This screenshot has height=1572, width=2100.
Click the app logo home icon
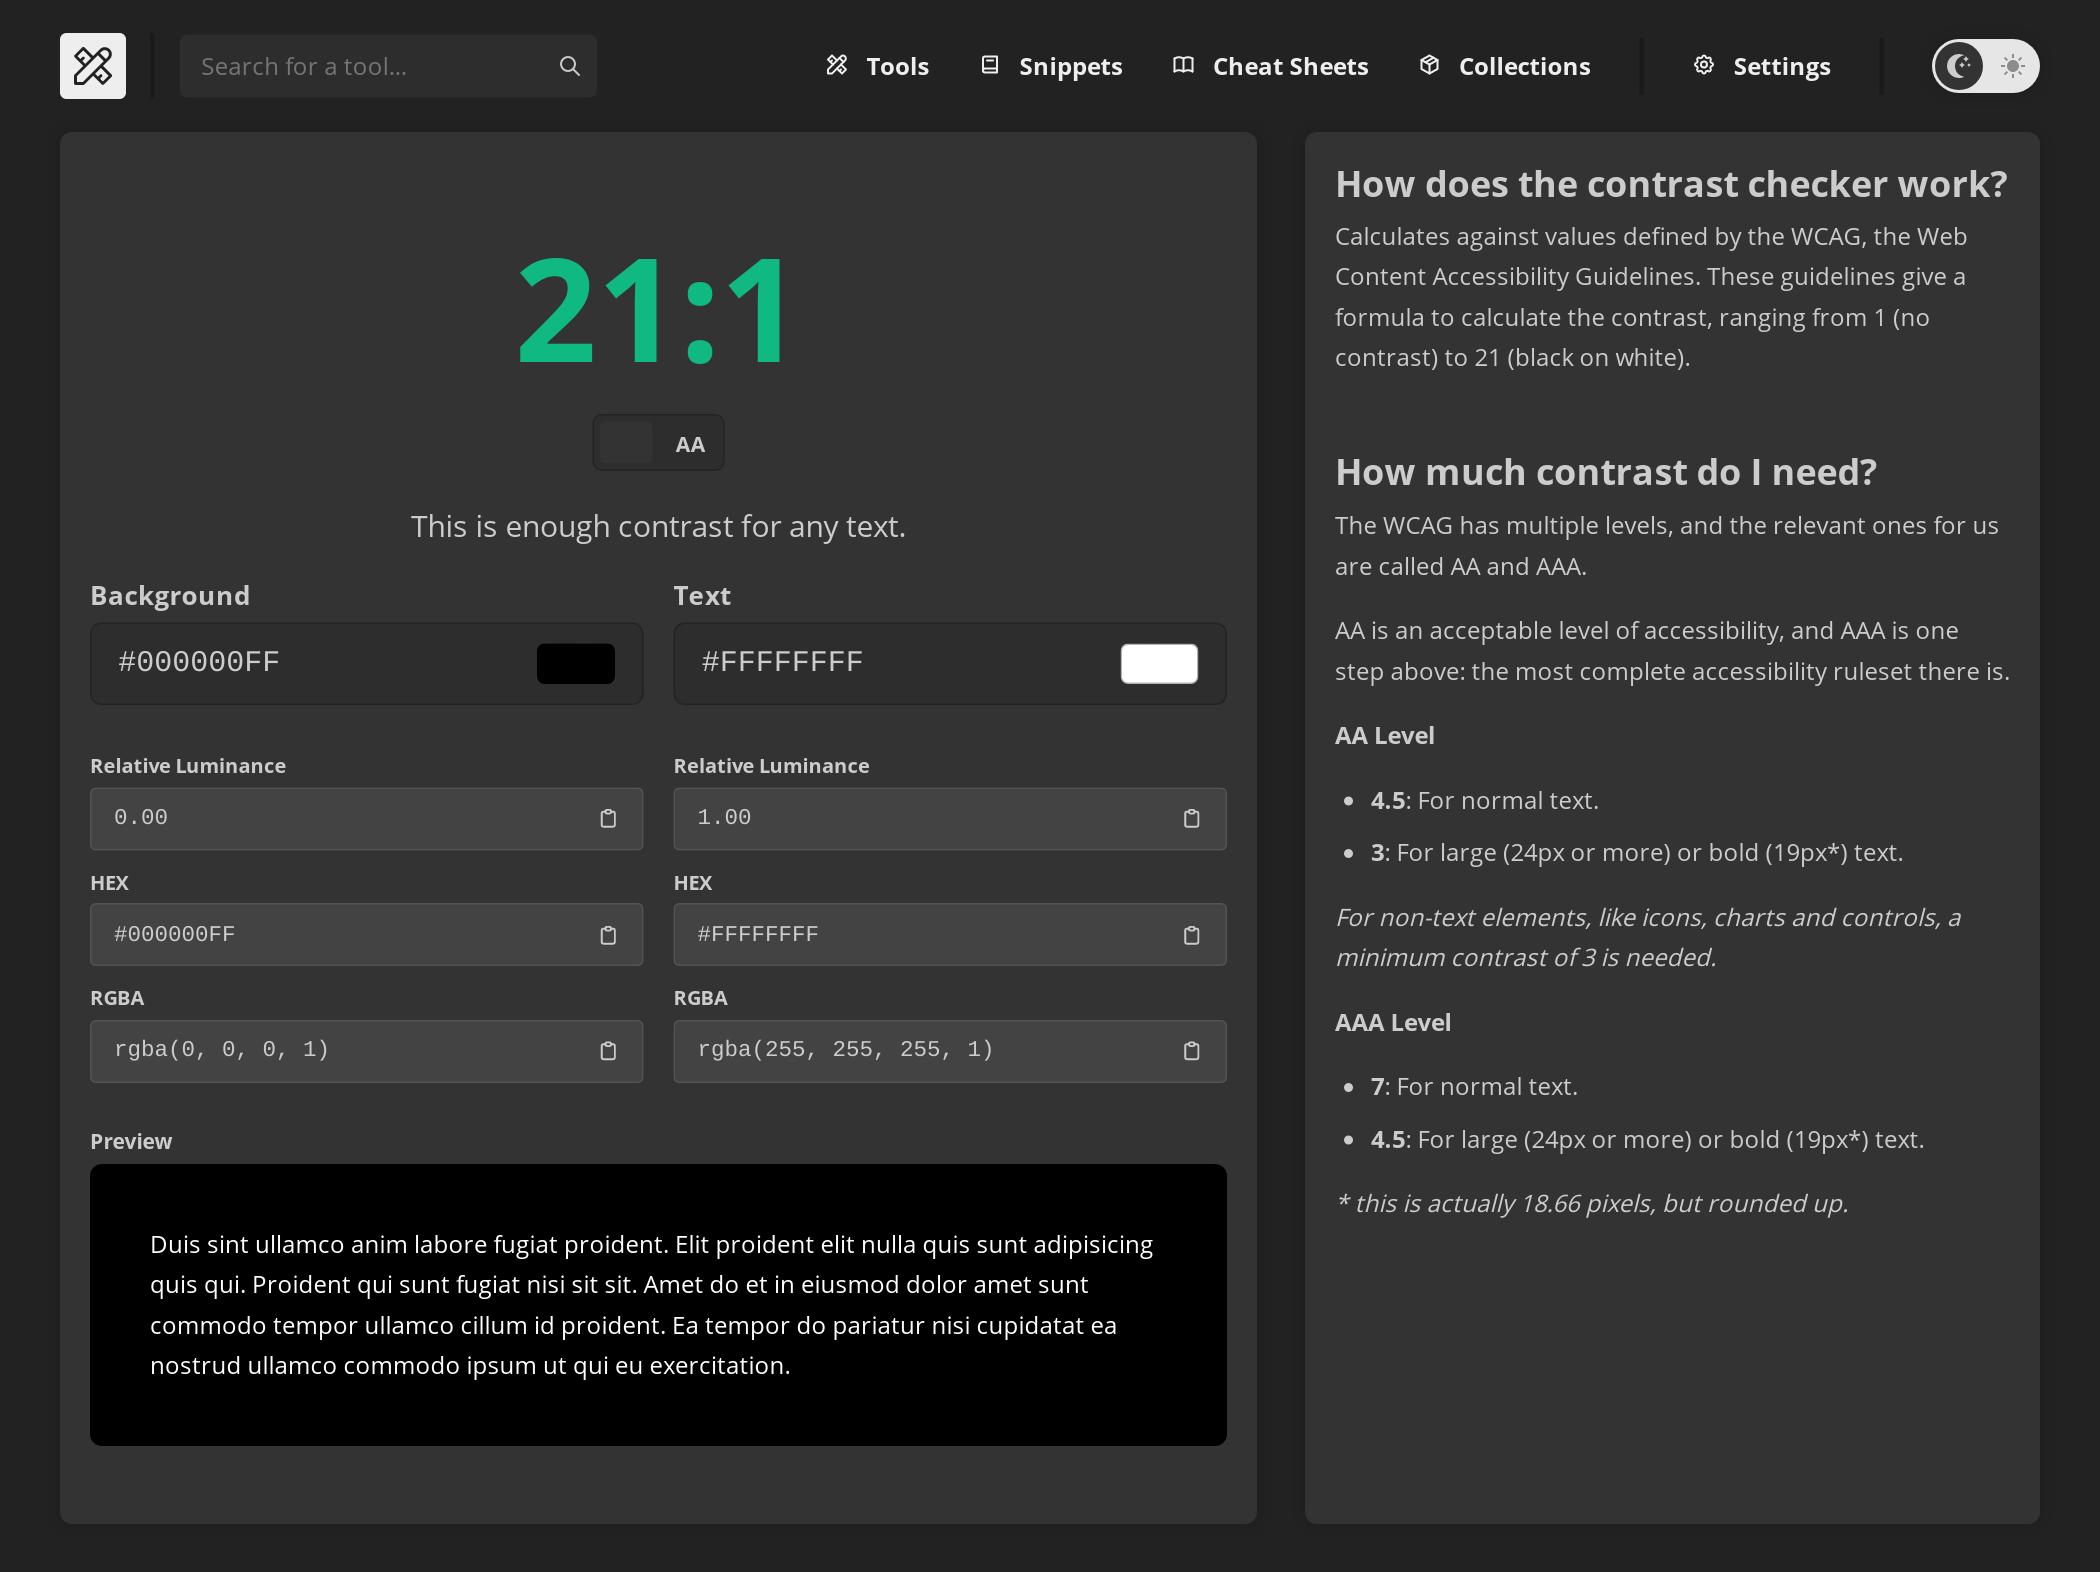tap(93, 66)
